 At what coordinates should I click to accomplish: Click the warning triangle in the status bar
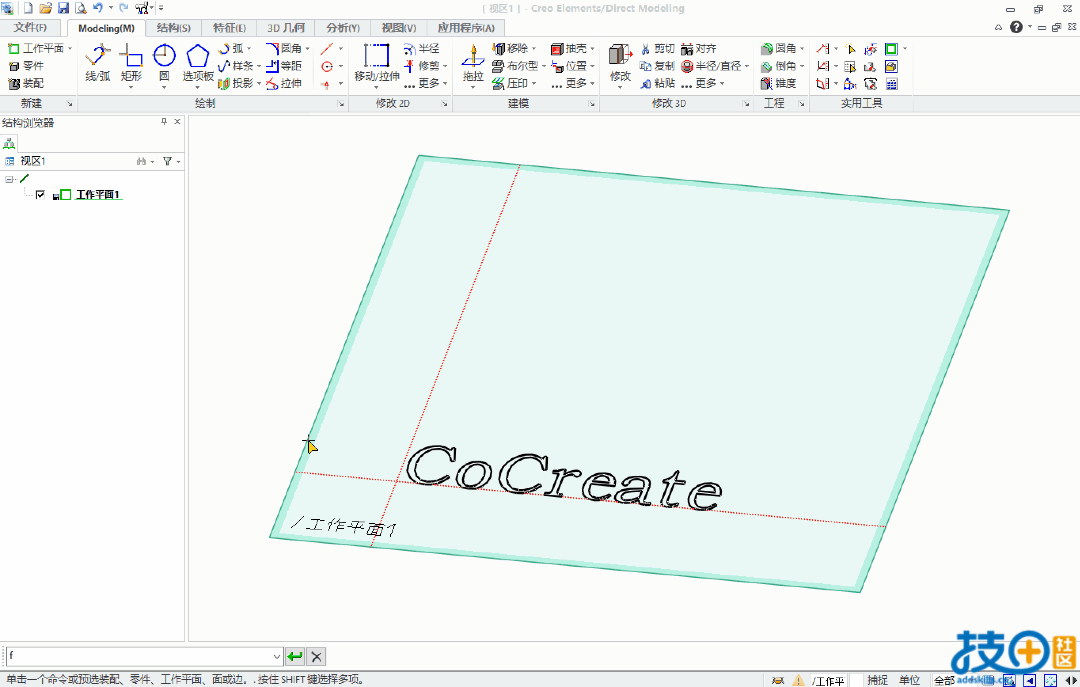798,680
